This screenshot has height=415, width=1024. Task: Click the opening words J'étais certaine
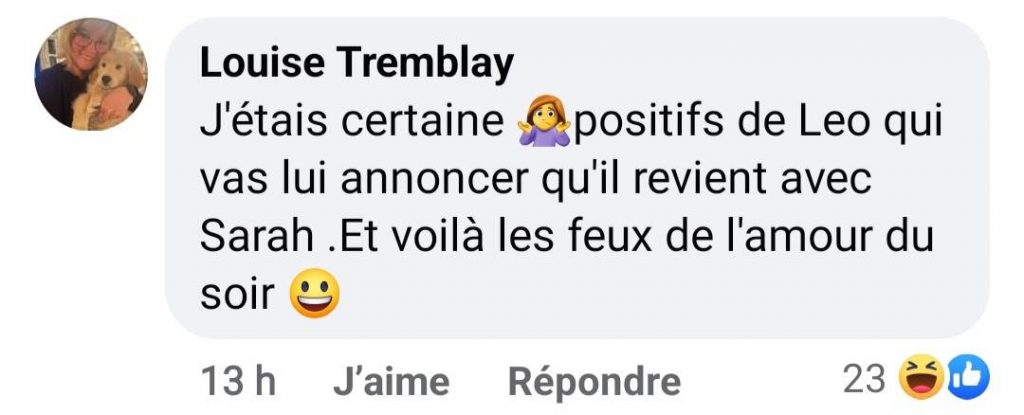click(x=352, y=123)
